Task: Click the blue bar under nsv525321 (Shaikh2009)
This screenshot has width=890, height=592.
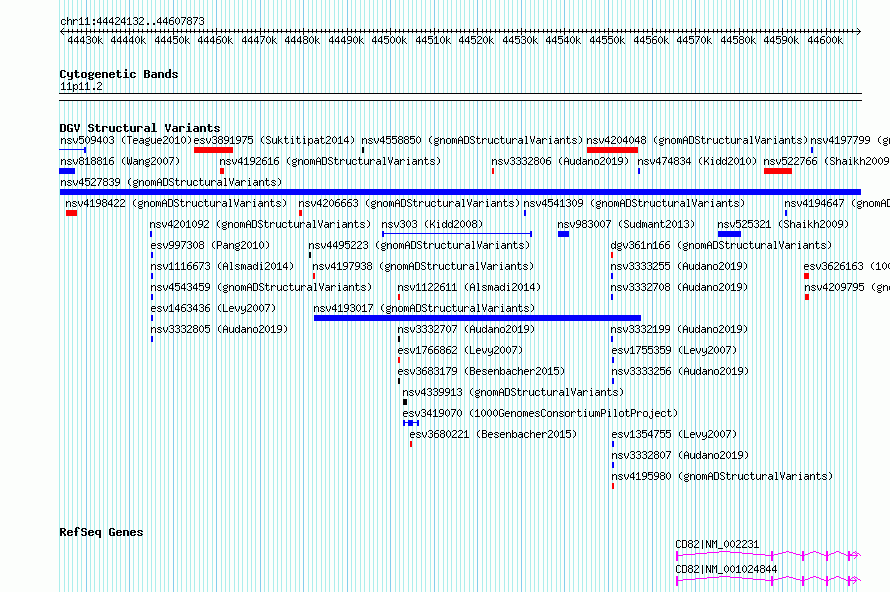Action: (x=729, y=234)
